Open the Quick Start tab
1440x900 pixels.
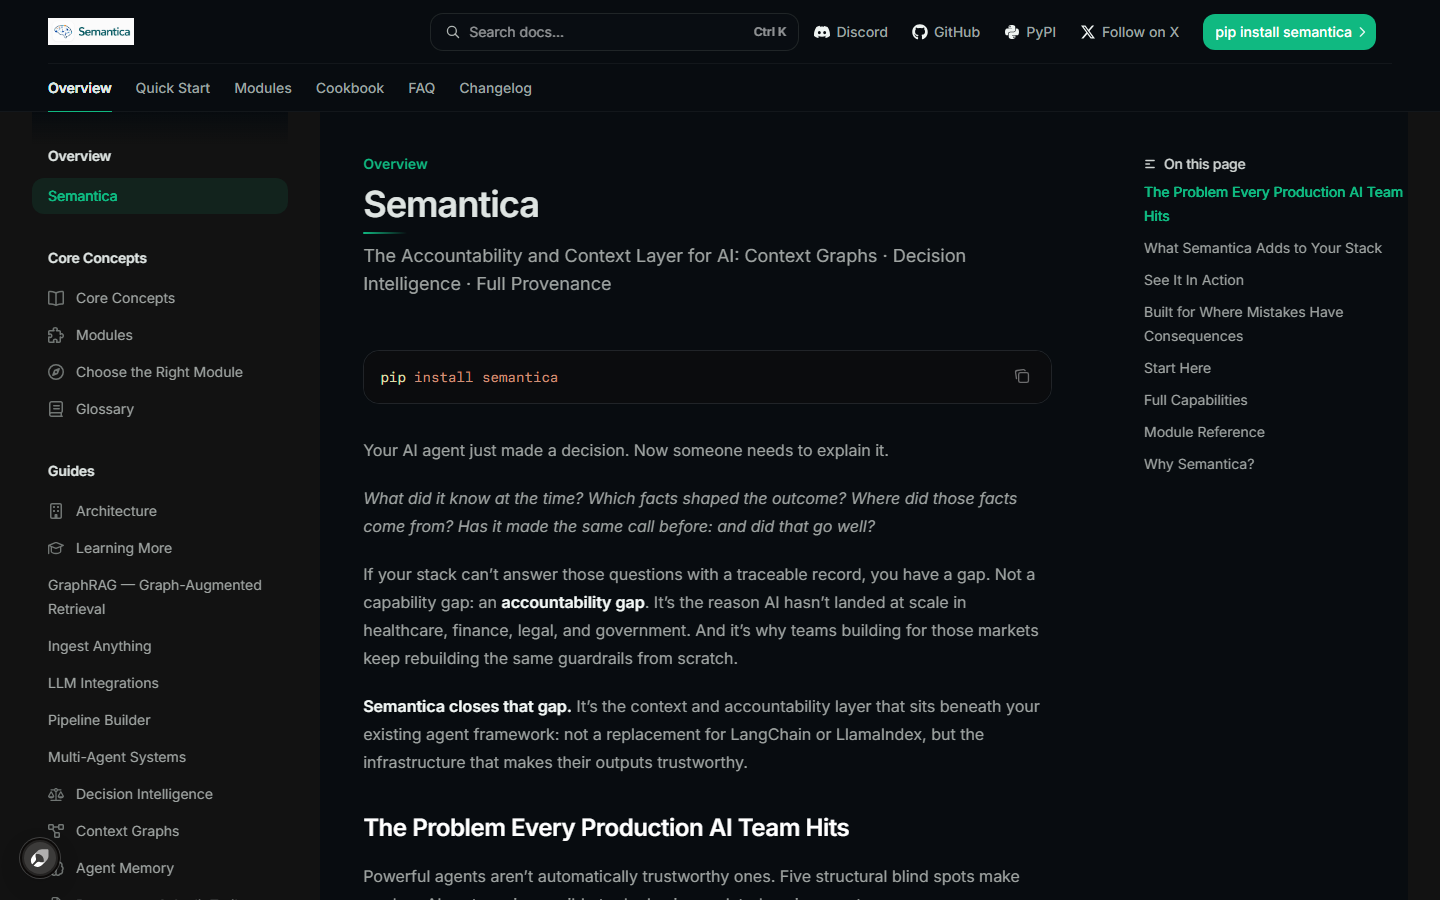173,88
